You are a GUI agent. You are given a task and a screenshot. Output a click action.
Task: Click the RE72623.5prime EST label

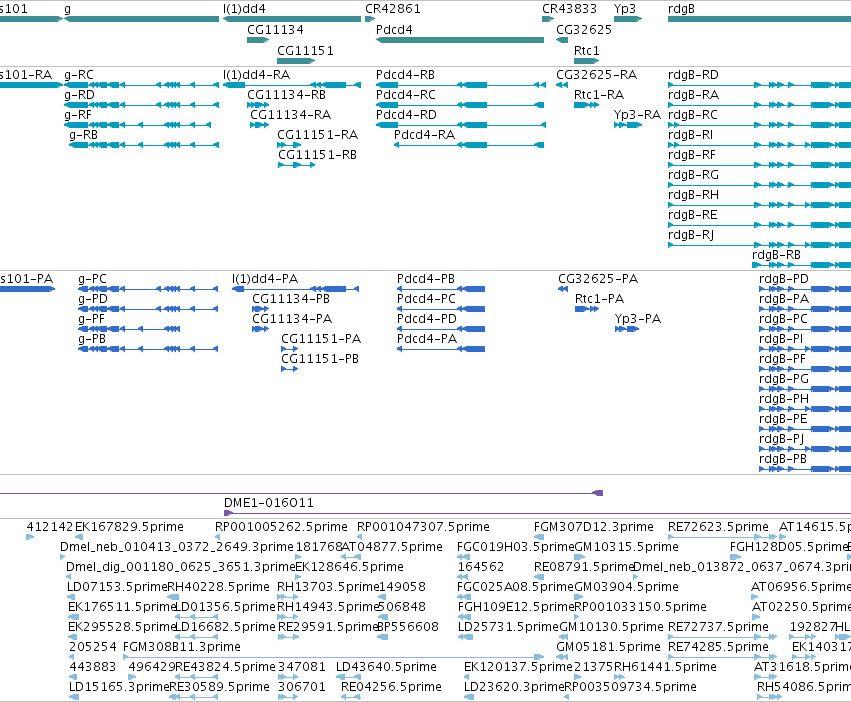click(x=718, y=527)
